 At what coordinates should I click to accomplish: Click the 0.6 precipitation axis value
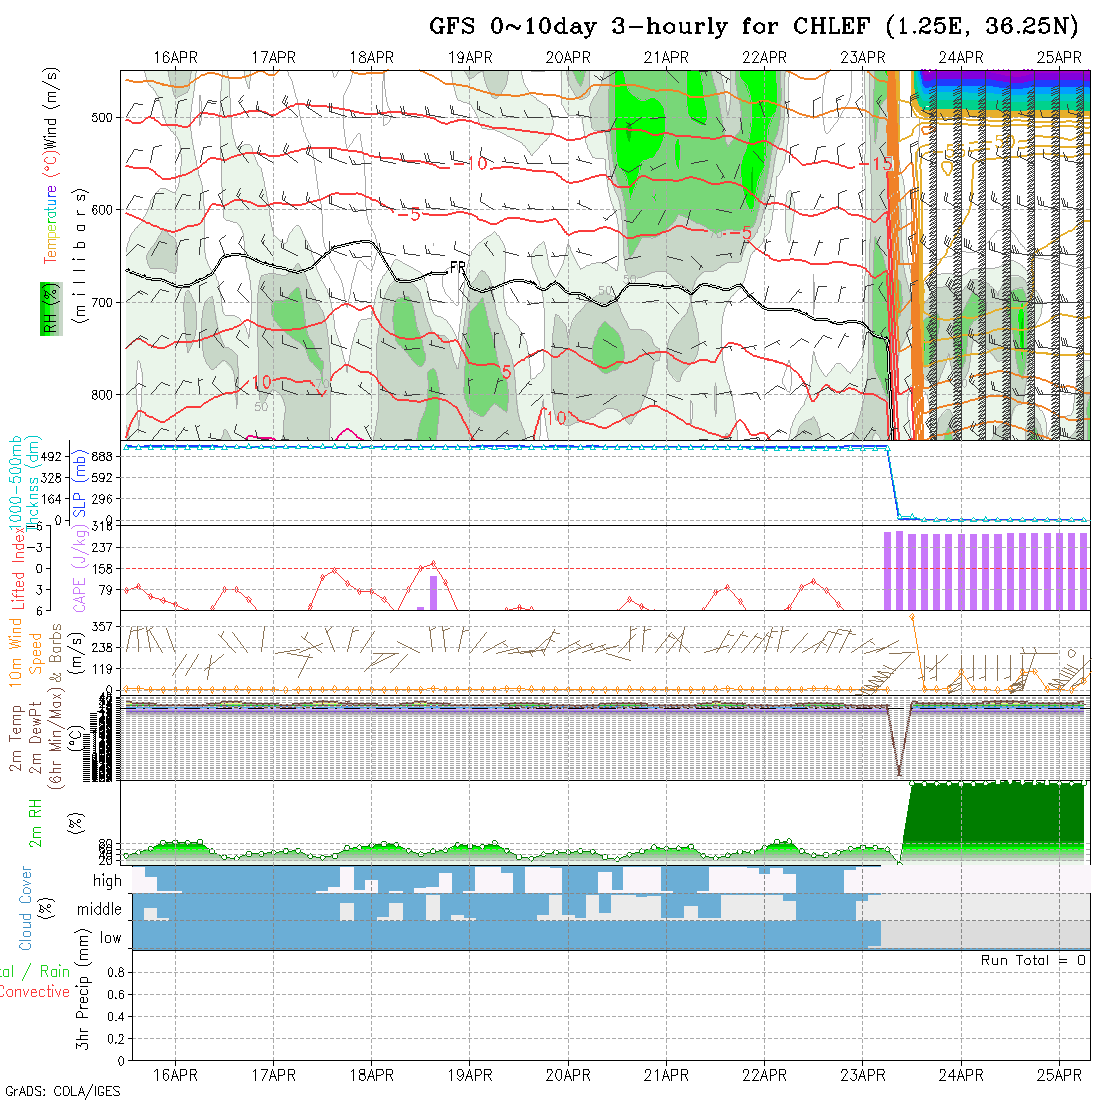click(x=116, y=994)
